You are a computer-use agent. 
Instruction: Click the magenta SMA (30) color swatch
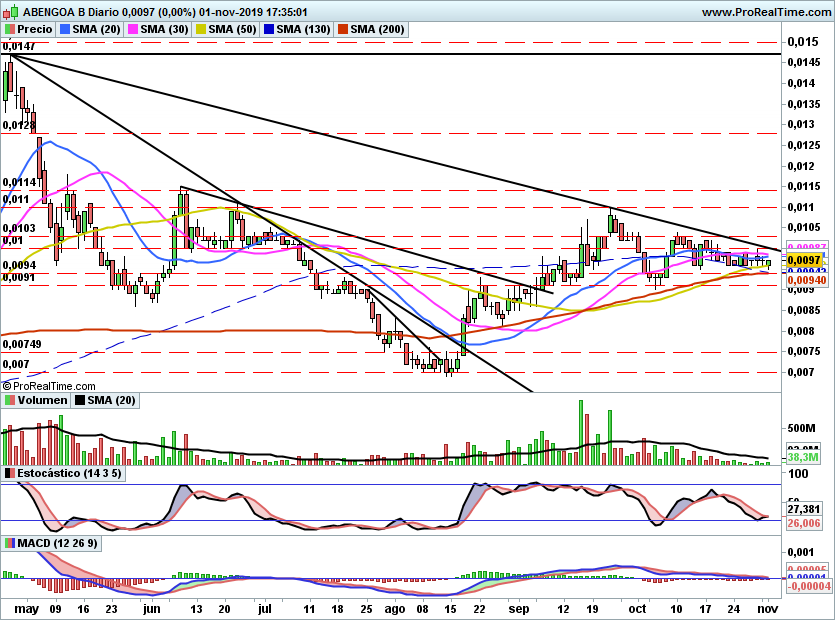pos(133,29)
